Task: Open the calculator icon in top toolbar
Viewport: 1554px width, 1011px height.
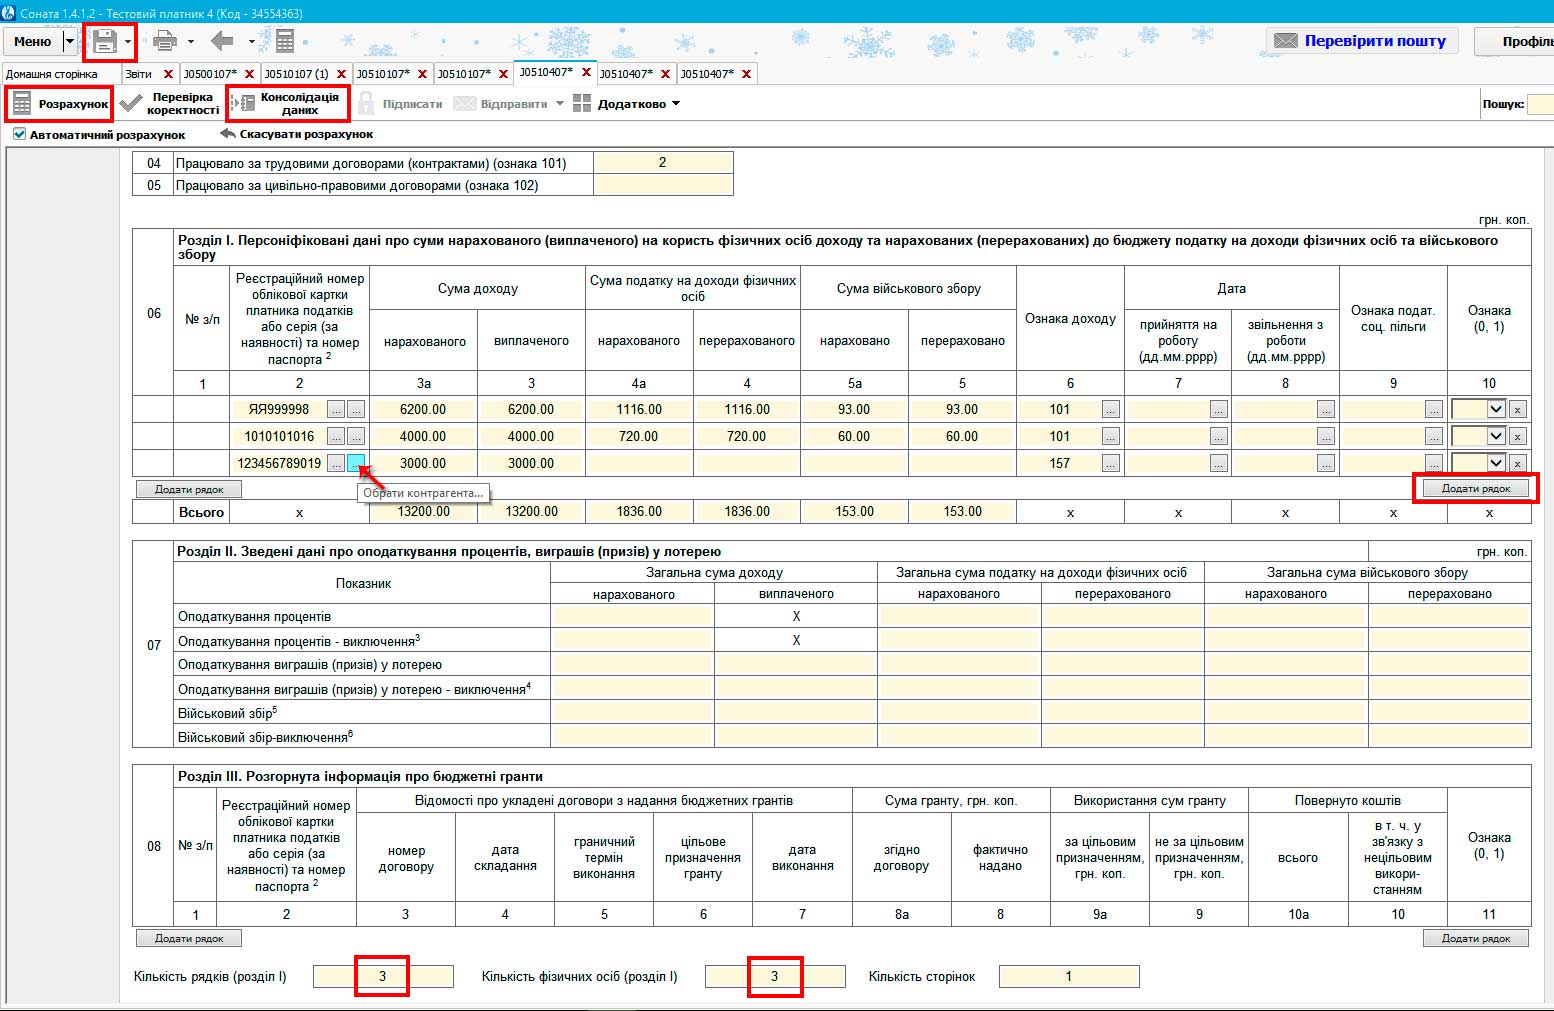Action: tap(285, 41)
